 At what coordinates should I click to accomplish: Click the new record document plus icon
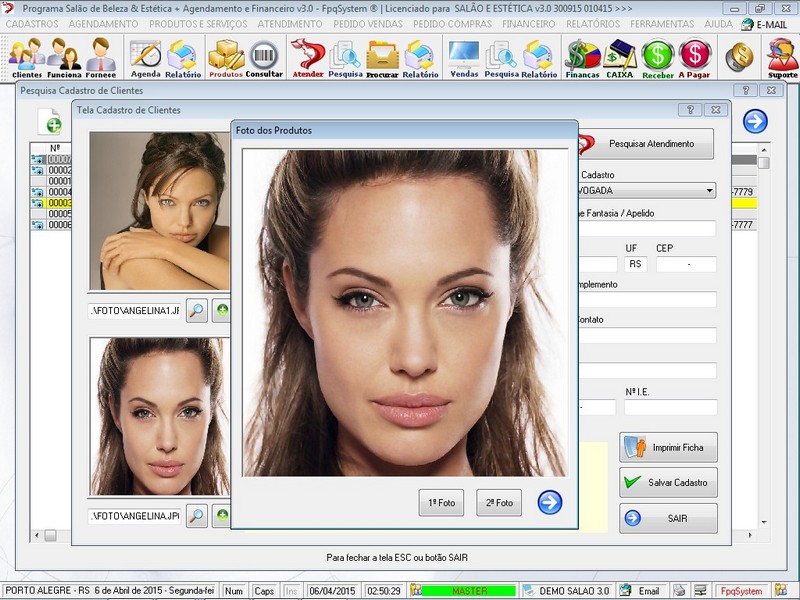tap(50, 121)
